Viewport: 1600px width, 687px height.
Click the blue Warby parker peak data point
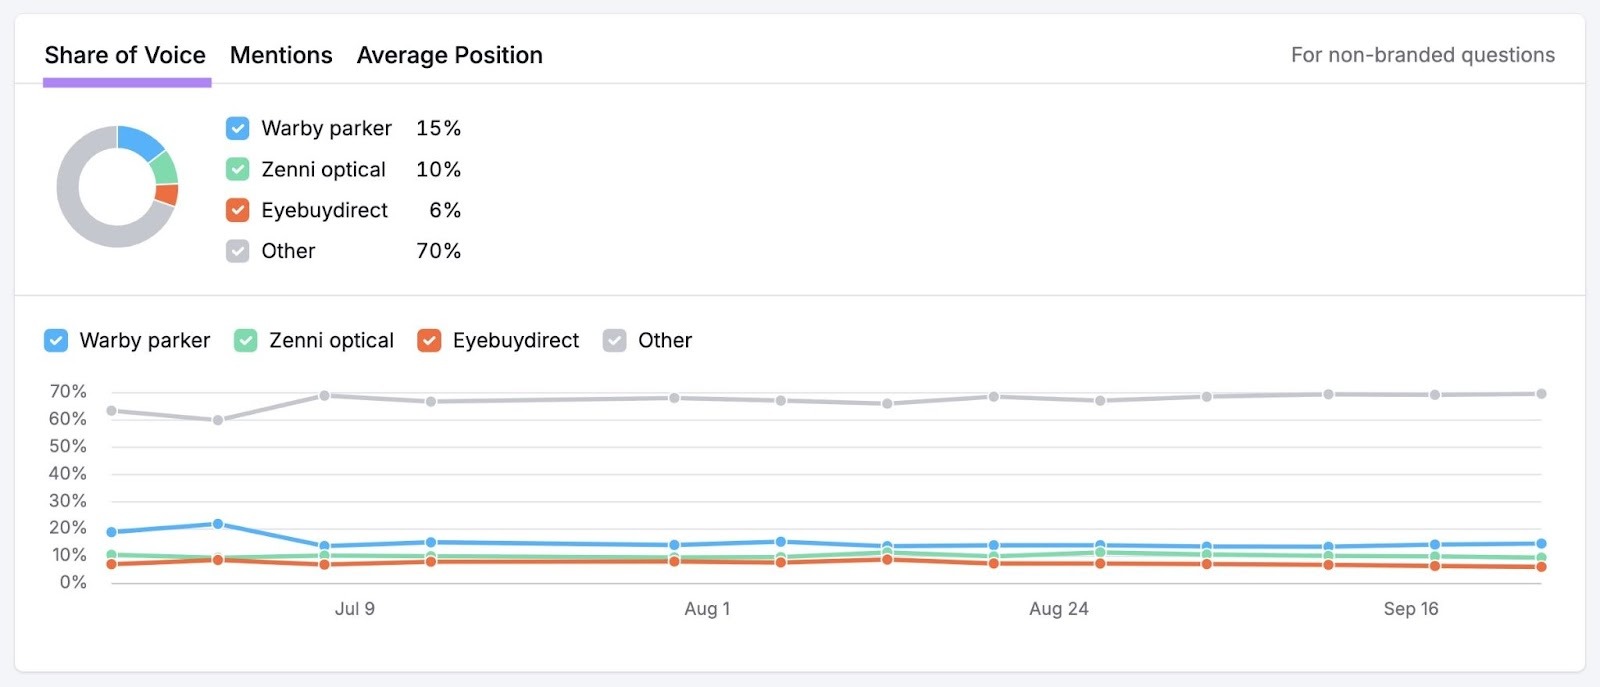coord(218,524)
